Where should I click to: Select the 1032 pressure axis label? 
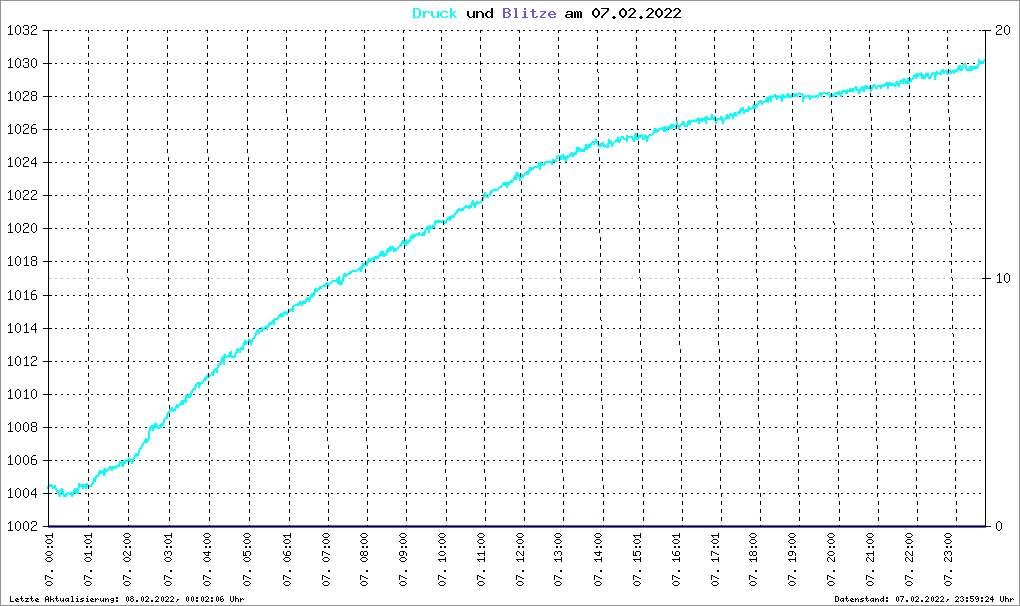(22, 31)
